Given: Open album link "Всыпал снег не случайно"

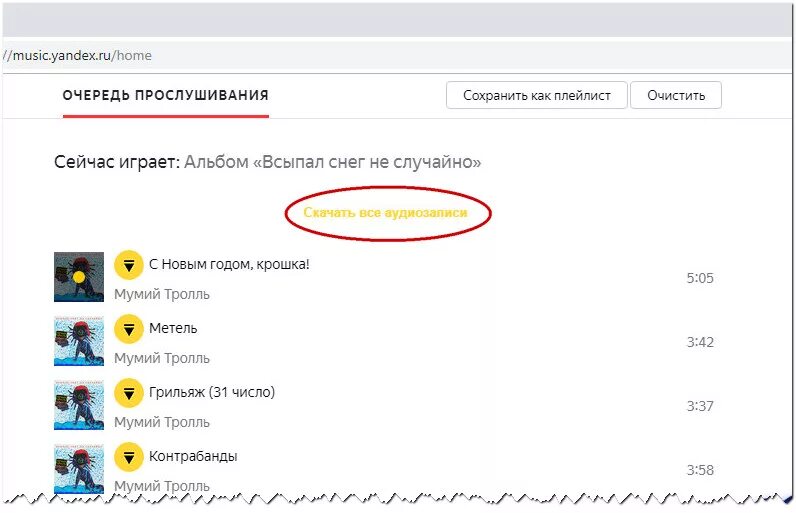Looking at the screenshot, I should (x=333, y=162).
